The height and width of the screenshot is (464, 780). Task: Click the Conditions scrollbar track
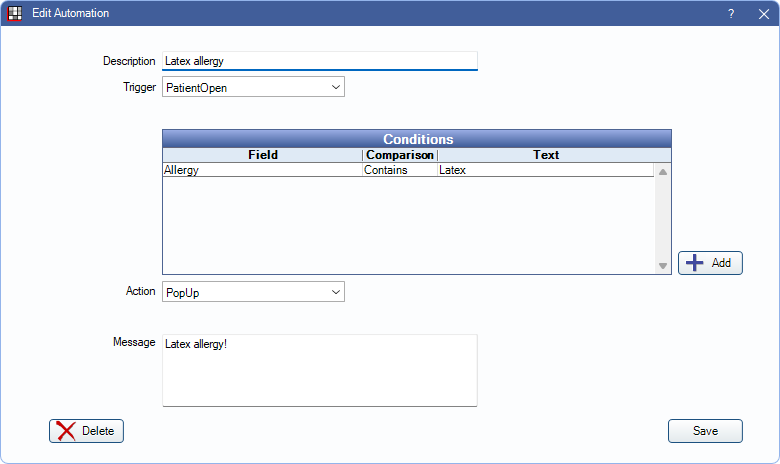(662, 220)
